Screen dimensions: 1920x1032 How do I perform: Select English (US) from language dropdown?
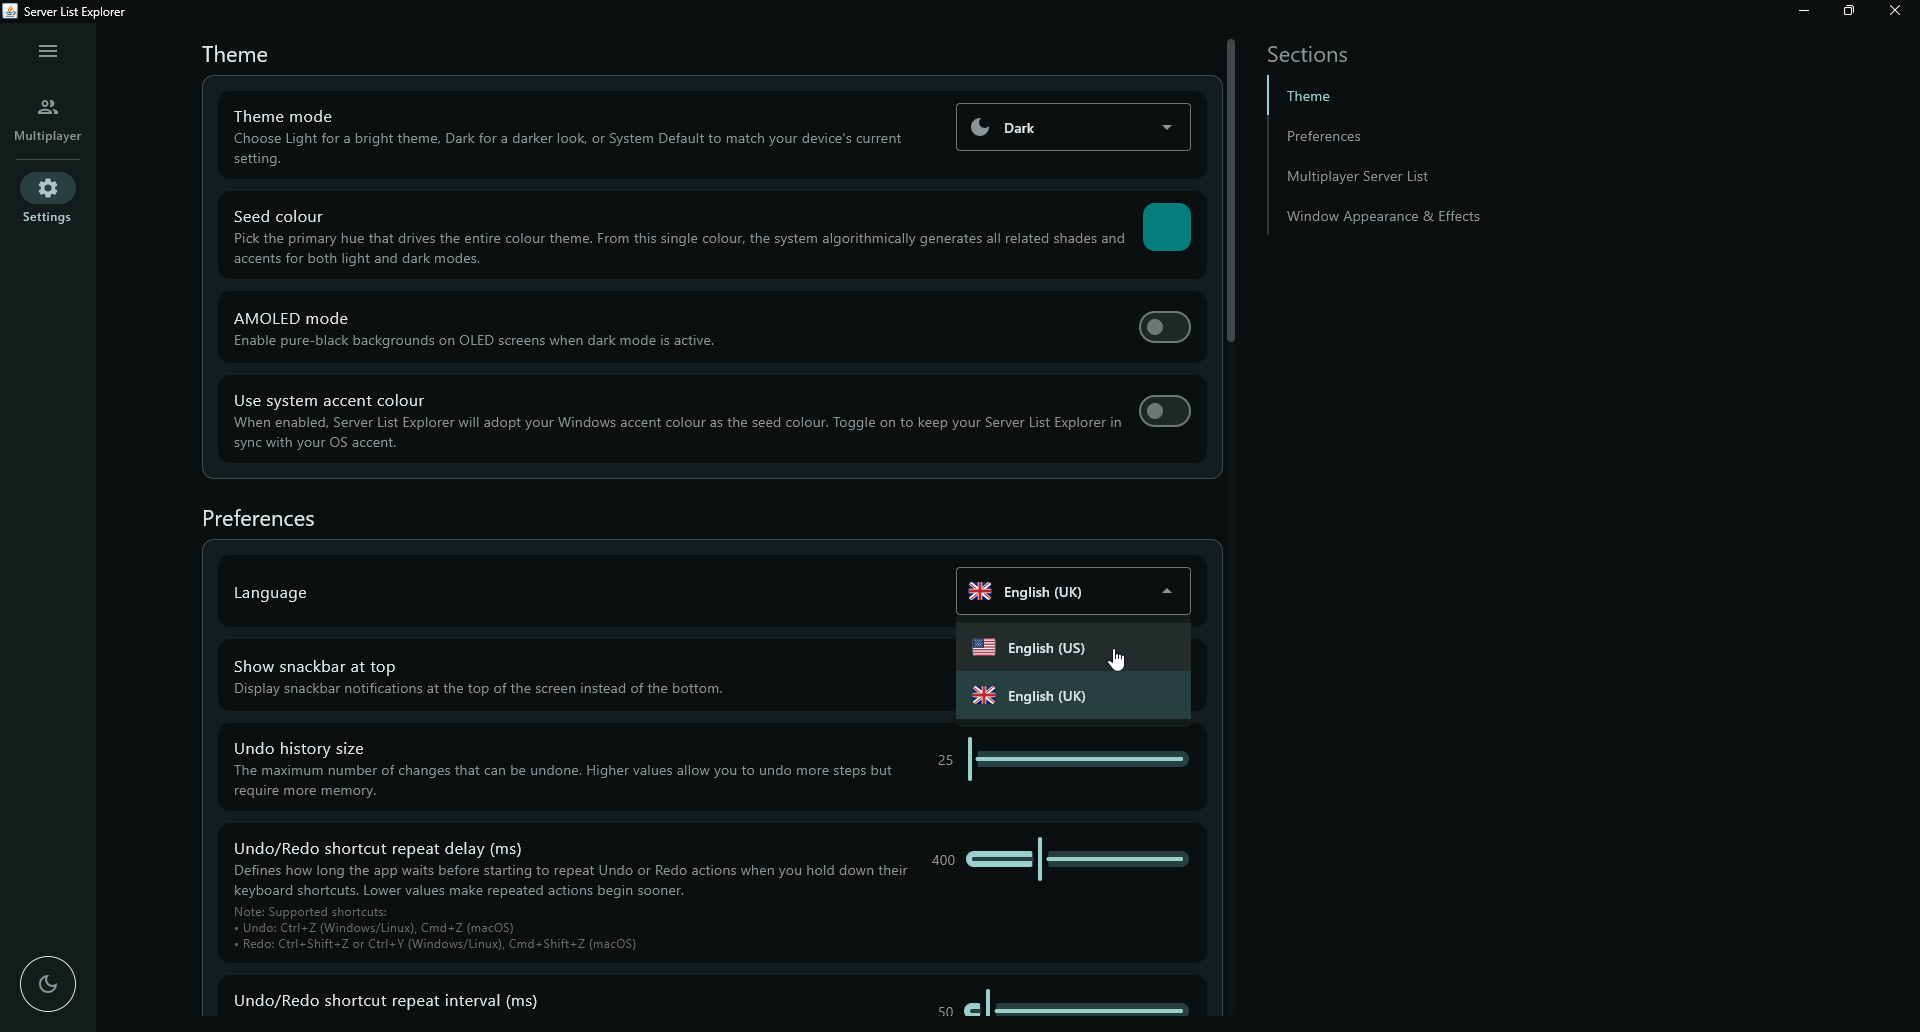pos(1046,648)
